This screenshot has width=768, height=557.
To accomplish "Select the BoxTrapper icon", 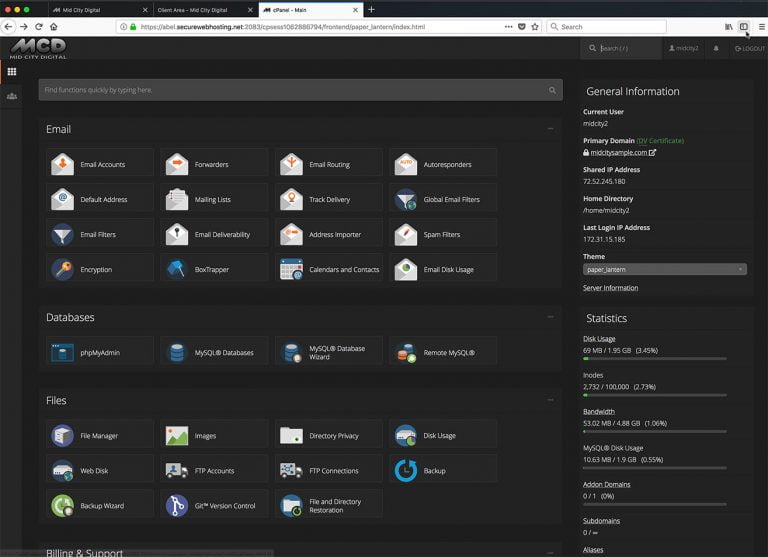I will pos(177,269).
